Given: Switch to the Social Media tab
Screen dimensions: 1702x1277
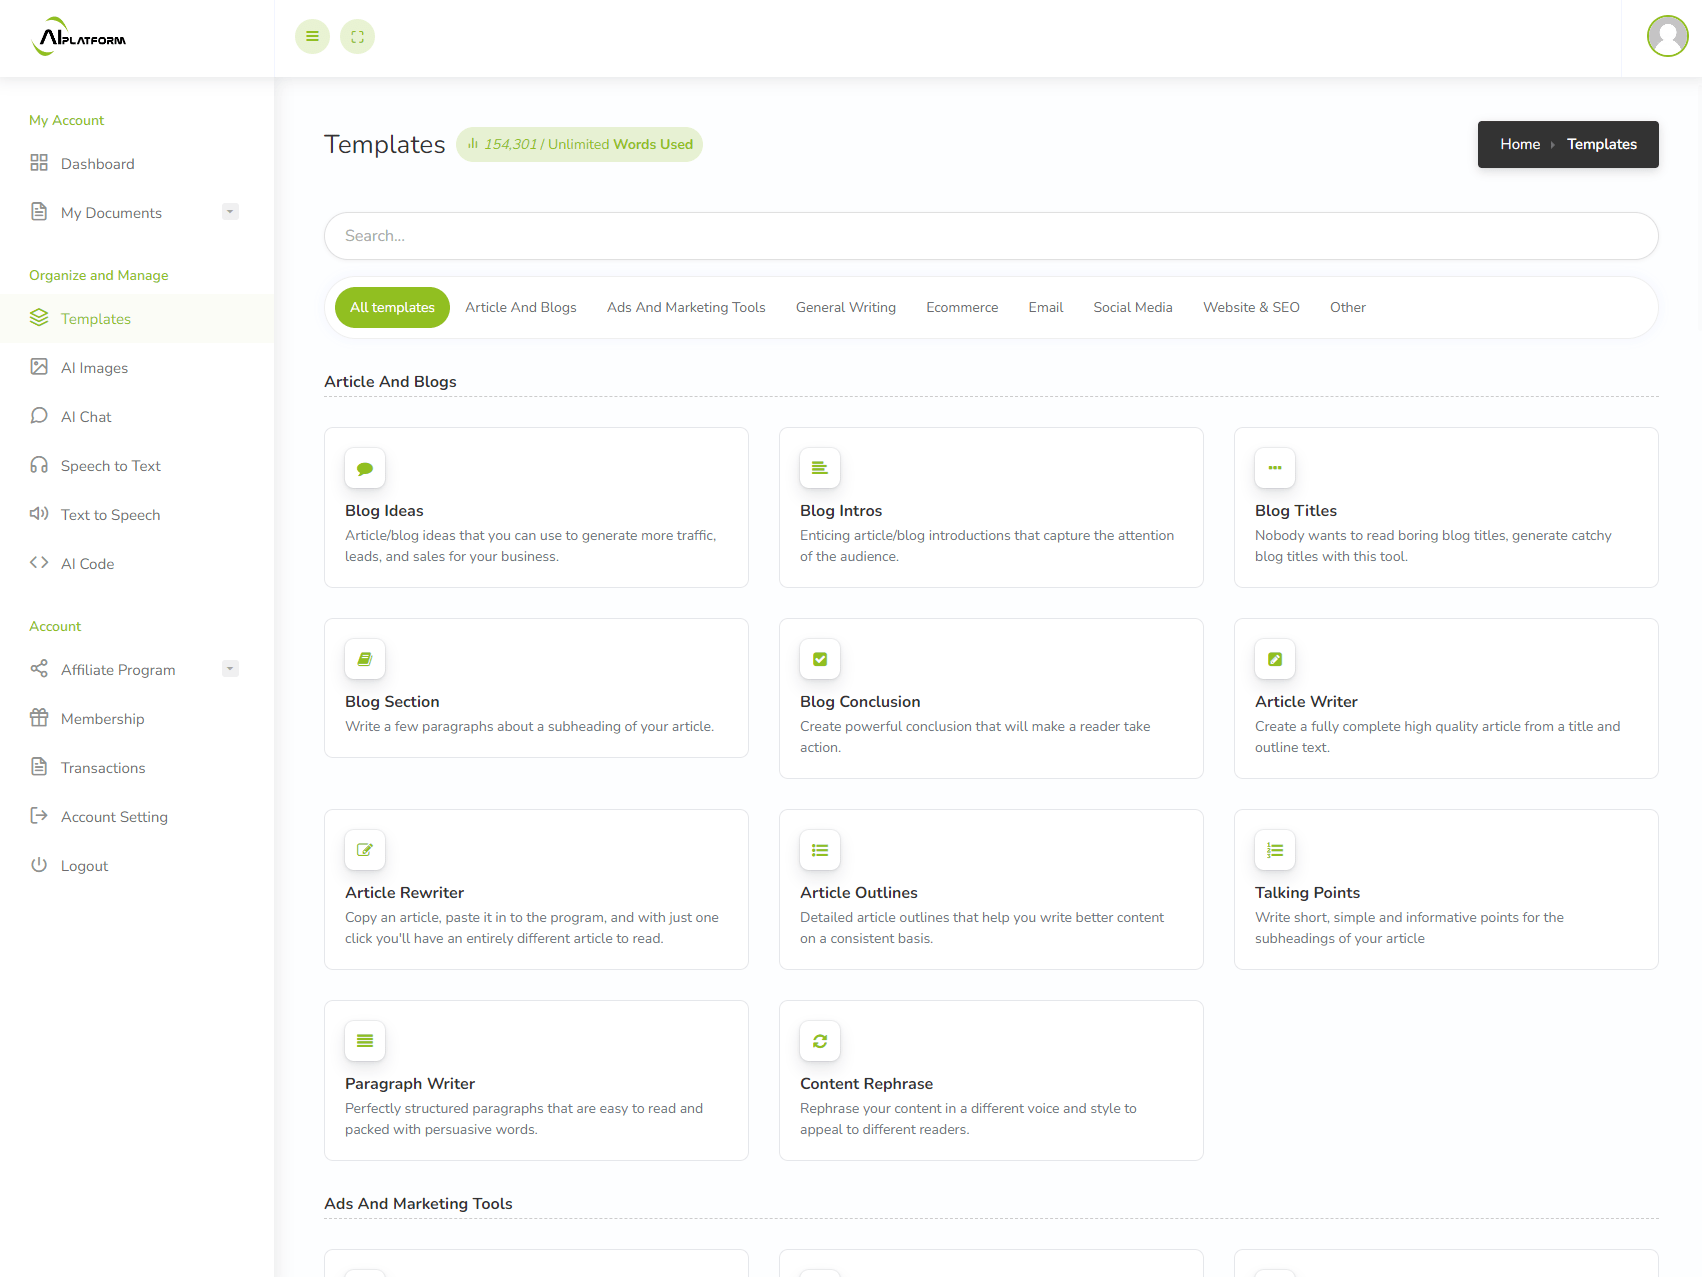Looking at the screenshot, I should [x=1132, y=307].
